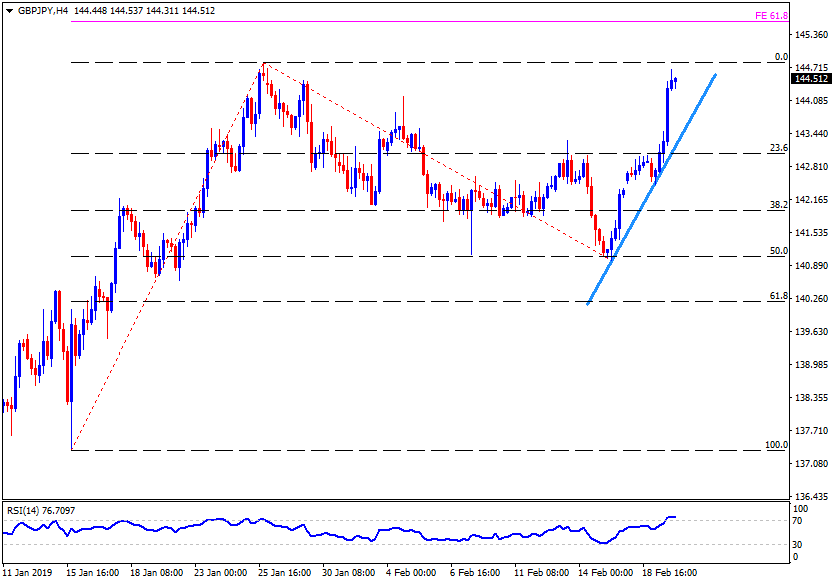Screen dimensions: 835x584
Task: Click the 61.8 Fibonacci retracement label
Action: click(x=779, y=296)
